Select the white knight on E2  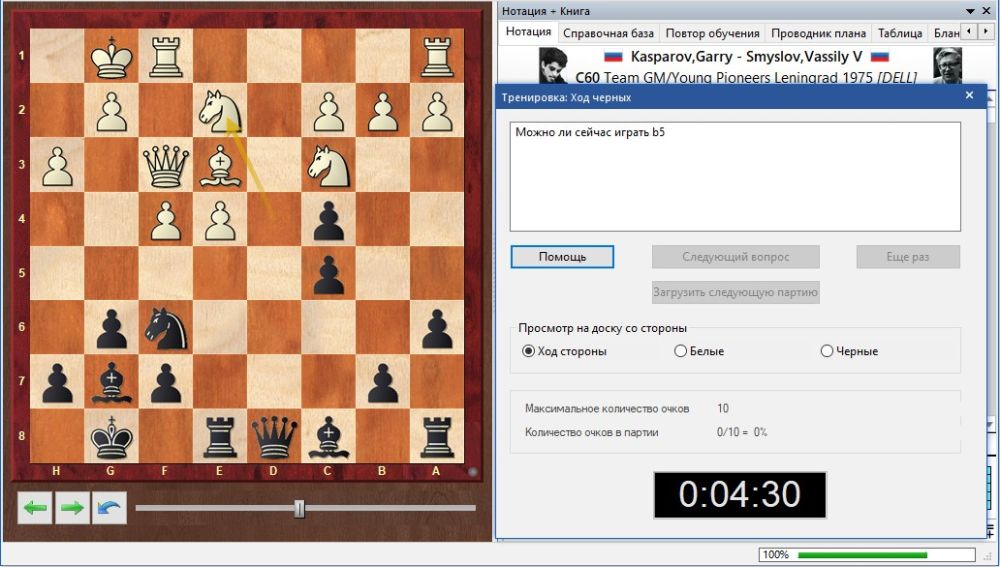(x=220, y=110)
